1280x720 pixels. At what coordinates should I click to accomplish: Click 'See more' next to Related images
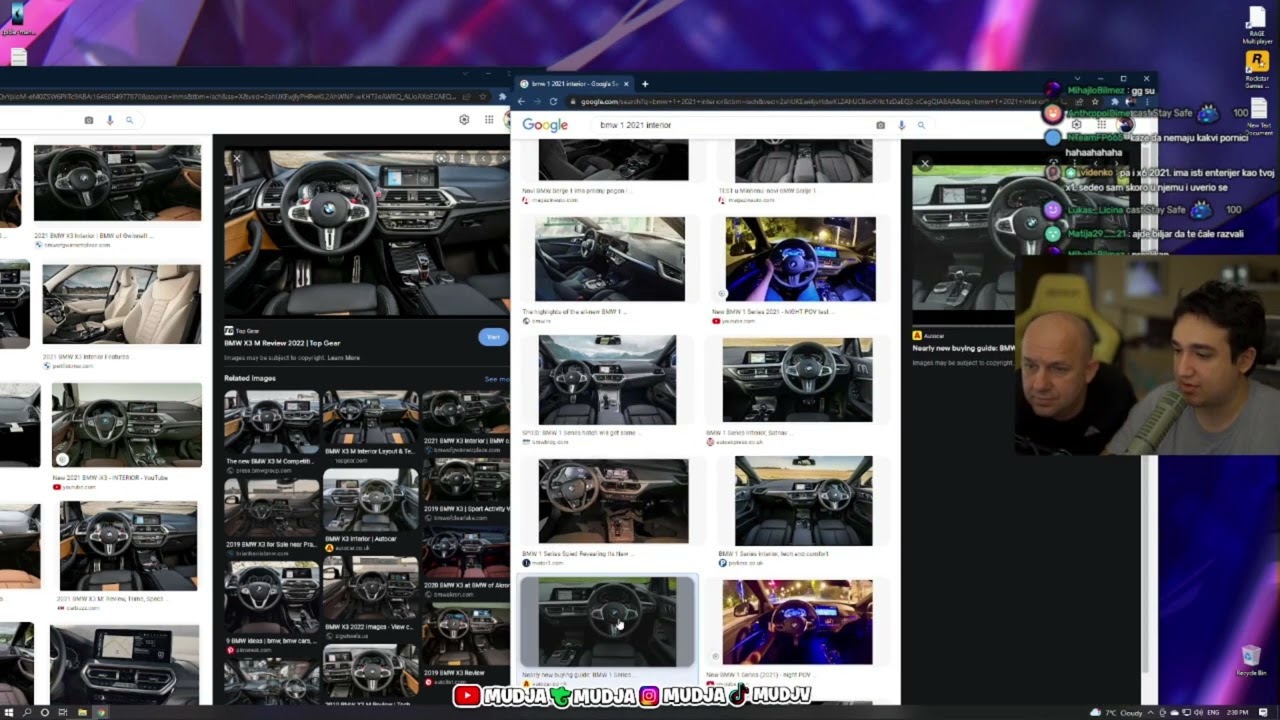497,379
